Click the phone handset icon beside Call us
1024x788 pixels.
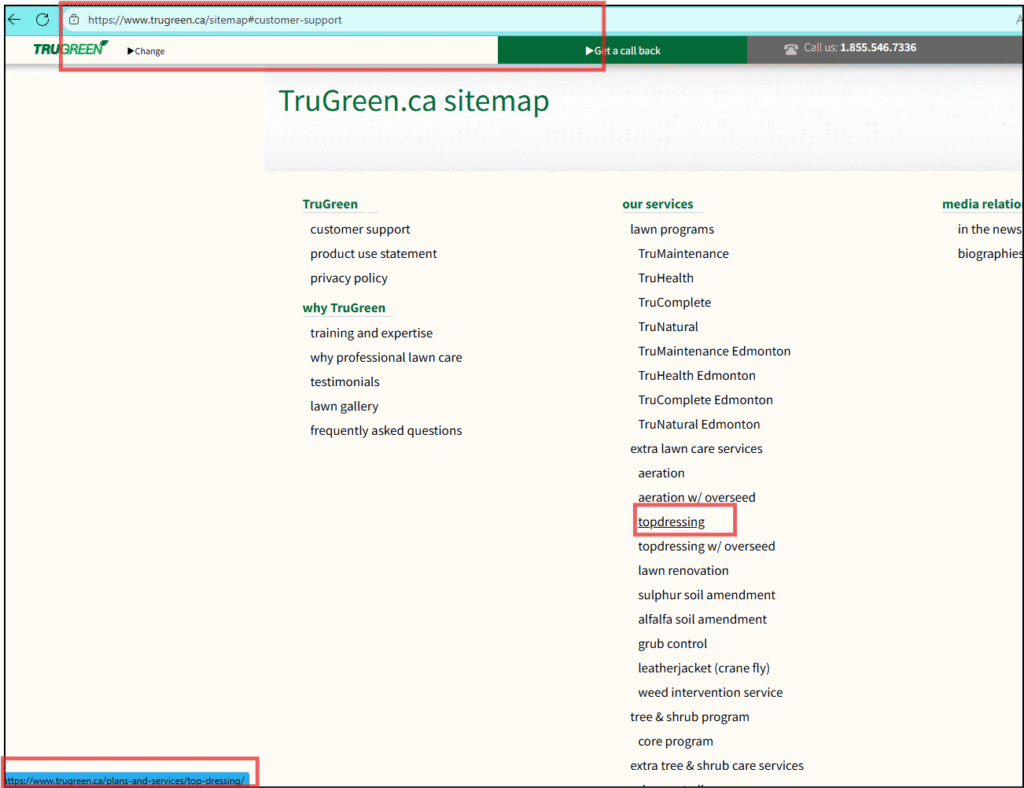click(791, 47)
